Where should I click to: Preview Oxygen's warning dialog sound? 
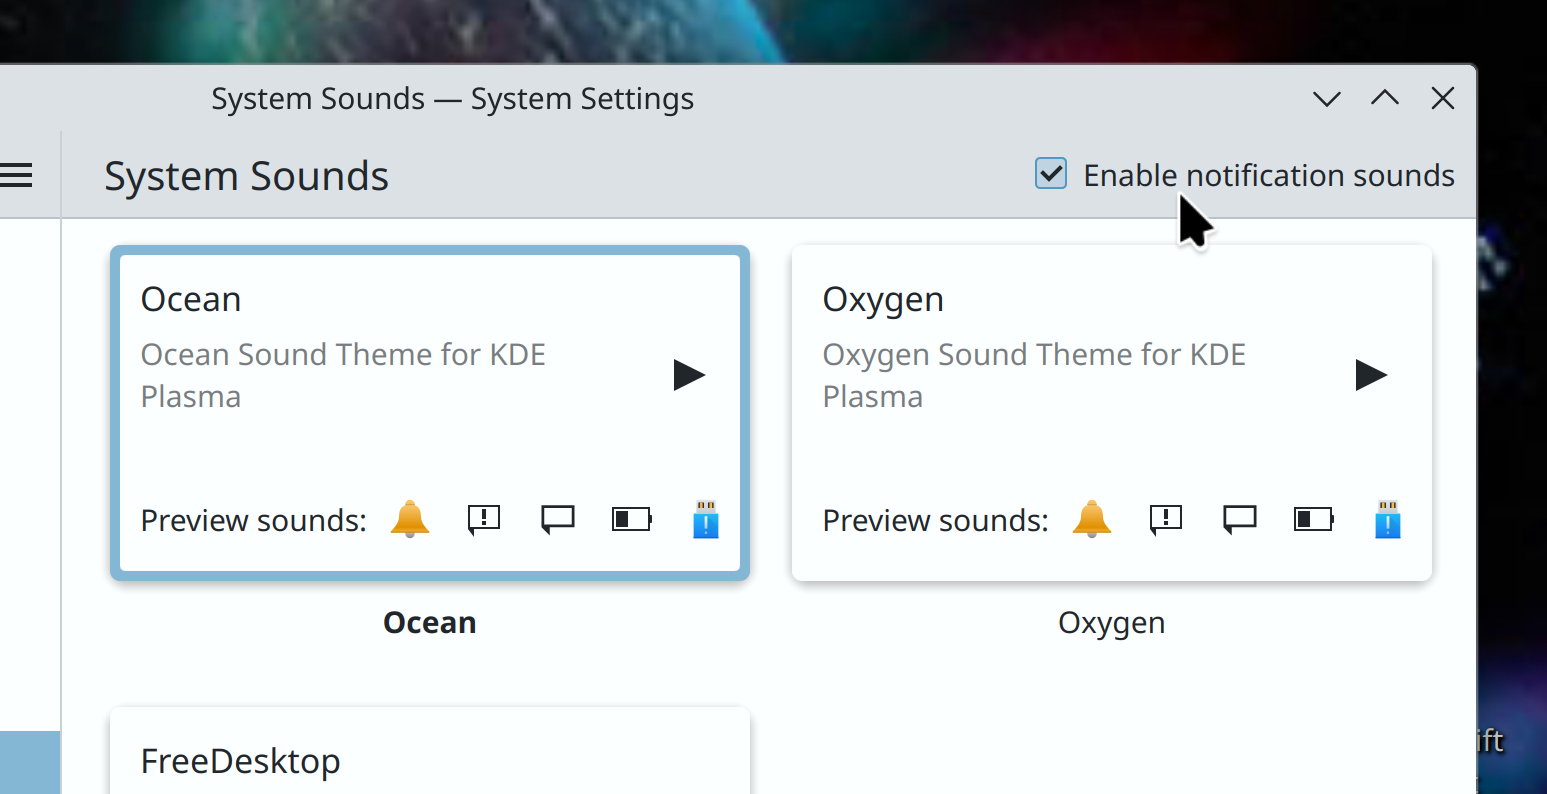pyautogui.click(x=1166, y=519)
